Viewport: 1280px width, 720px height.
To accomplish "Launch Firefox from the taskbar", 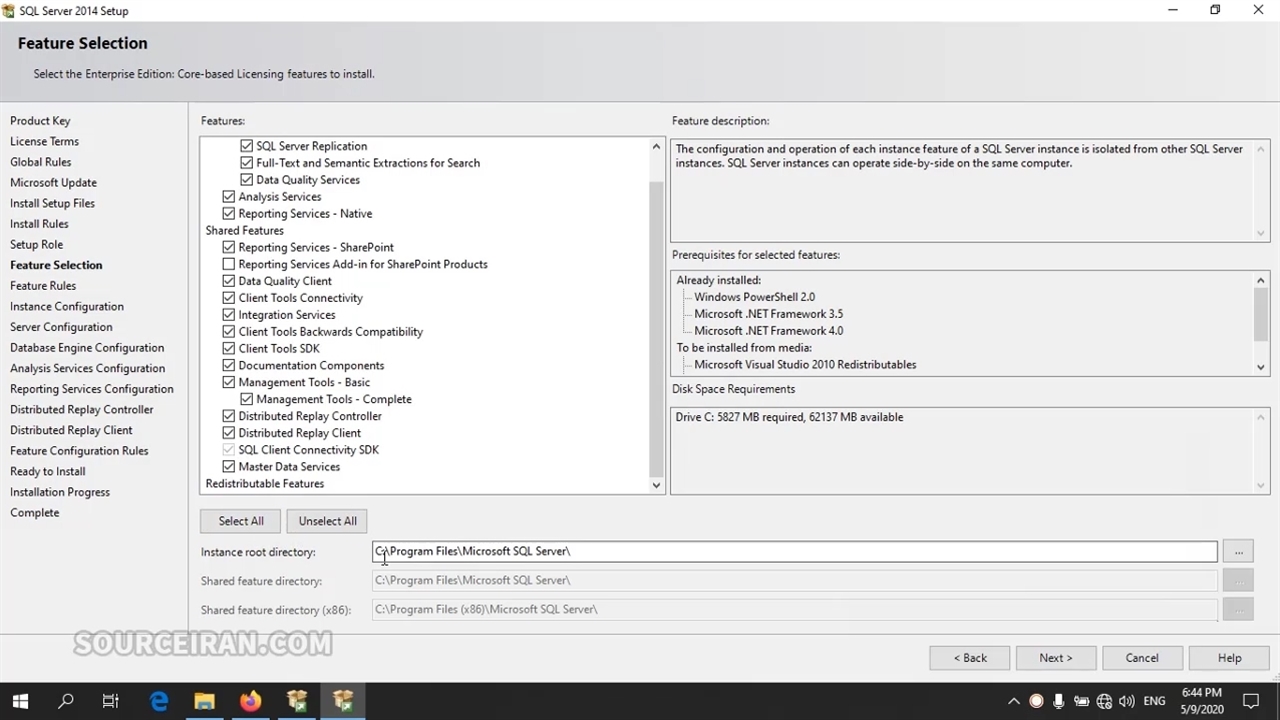I will pyautogui.click(x=250, y=701).
